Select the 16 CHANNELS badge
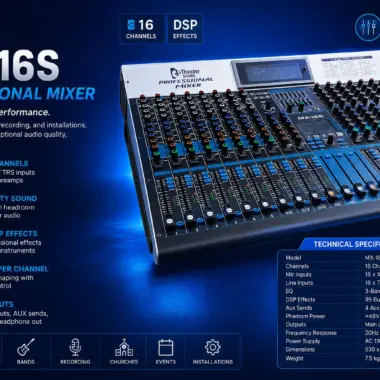Screen dimensions: 380x380 click(141, 28)
